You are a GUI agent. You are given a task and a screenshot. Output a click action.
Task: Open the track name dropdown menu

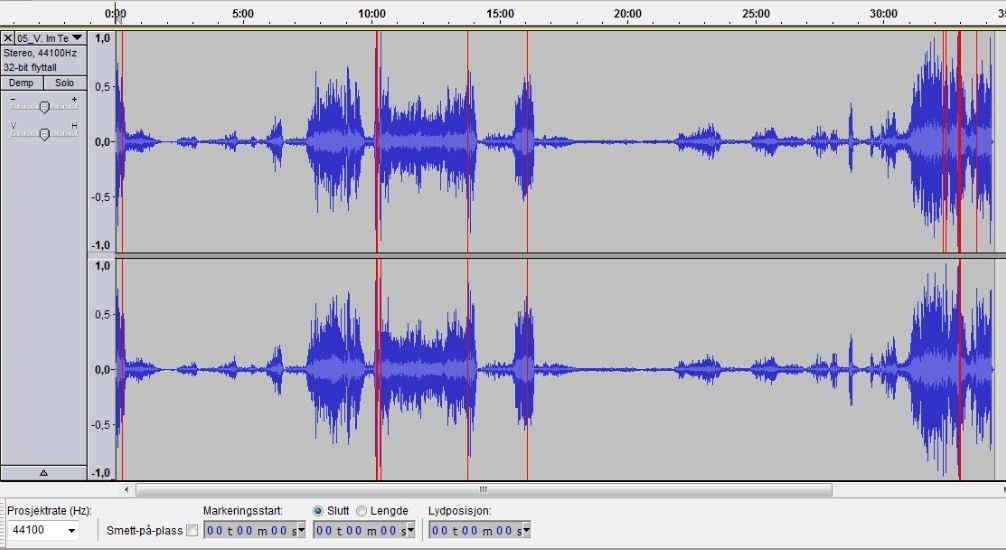(x=50, y=38)
